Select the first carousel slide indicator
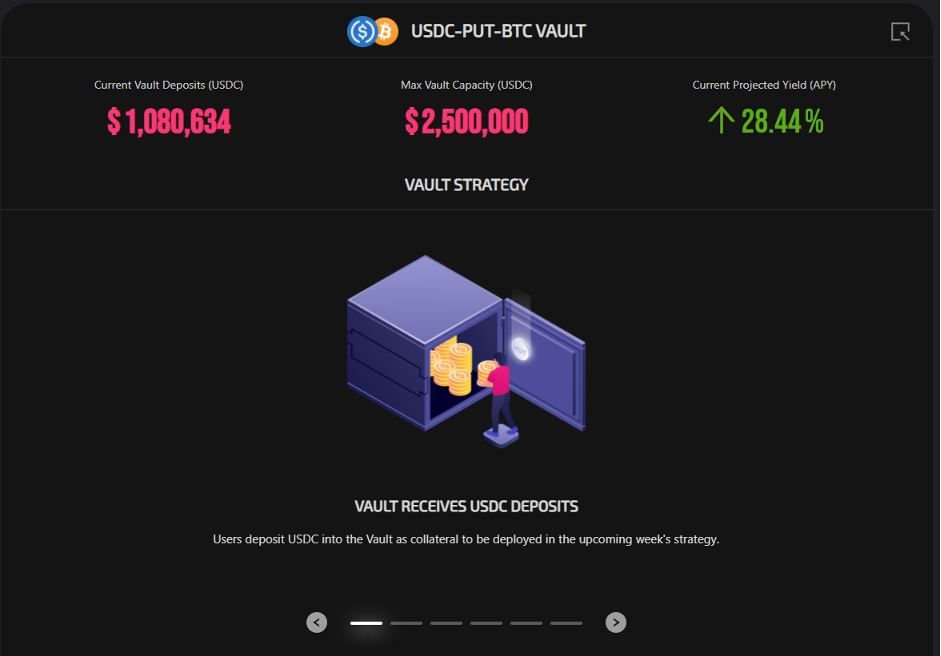Screen dimensions: 941x656 [366, 623]
